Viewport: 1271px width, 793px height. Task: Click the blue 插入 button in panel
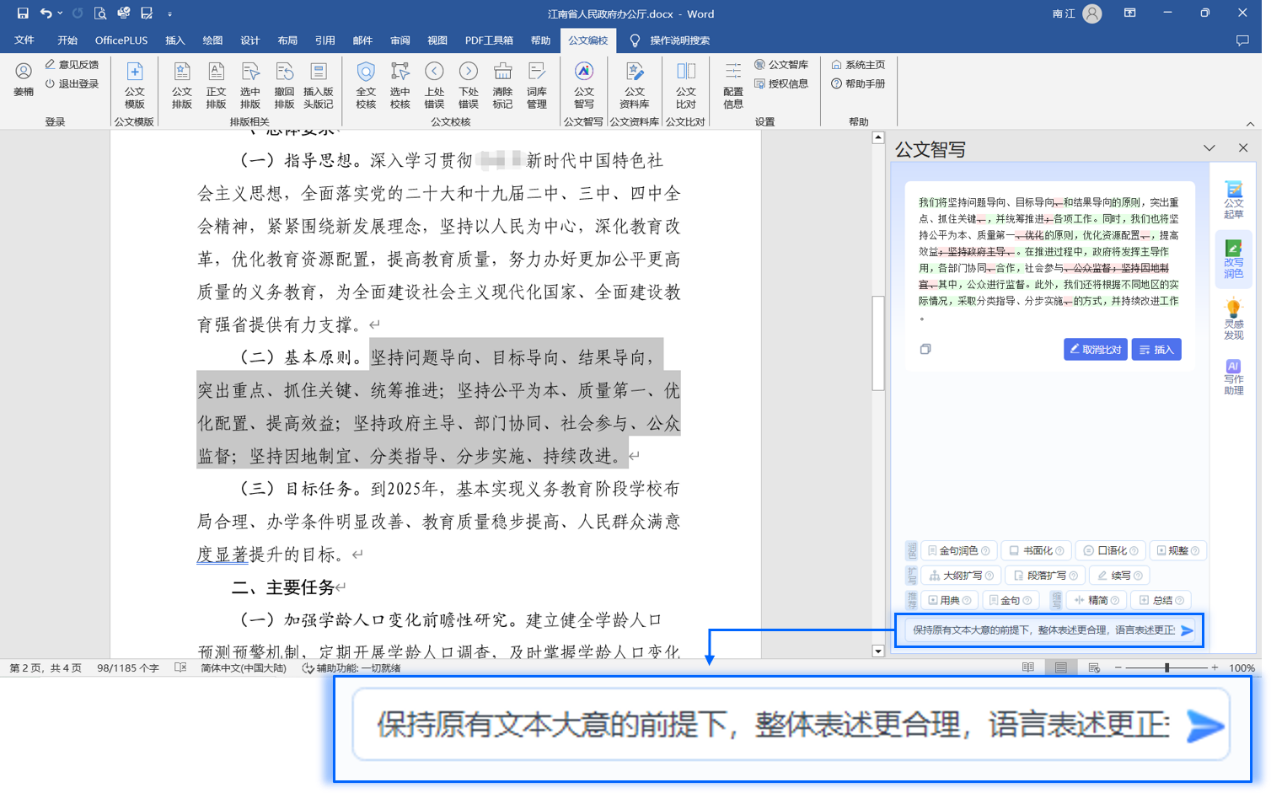pos(1156,349)
